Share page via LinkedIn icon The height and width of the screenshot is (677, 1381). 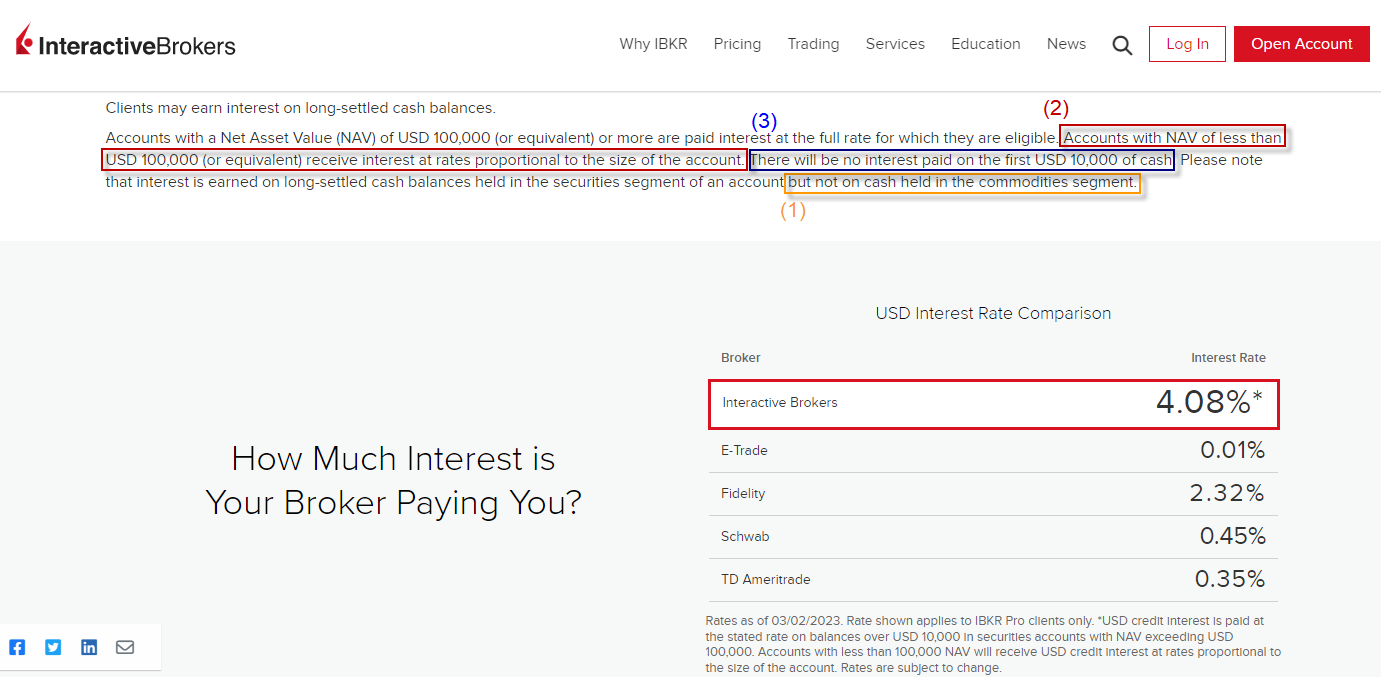tap(89, 647)
